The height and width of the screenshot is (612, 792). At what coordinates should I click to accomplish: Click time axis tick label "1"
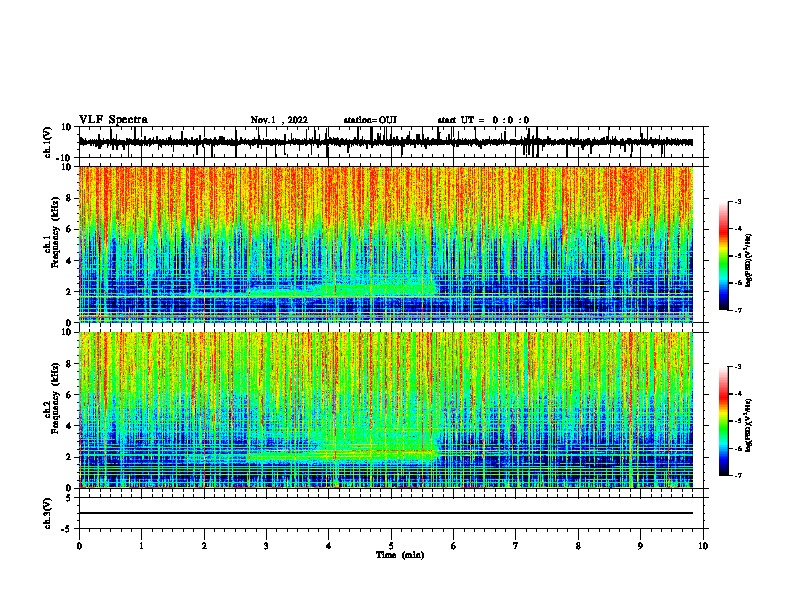coord(141,546)
